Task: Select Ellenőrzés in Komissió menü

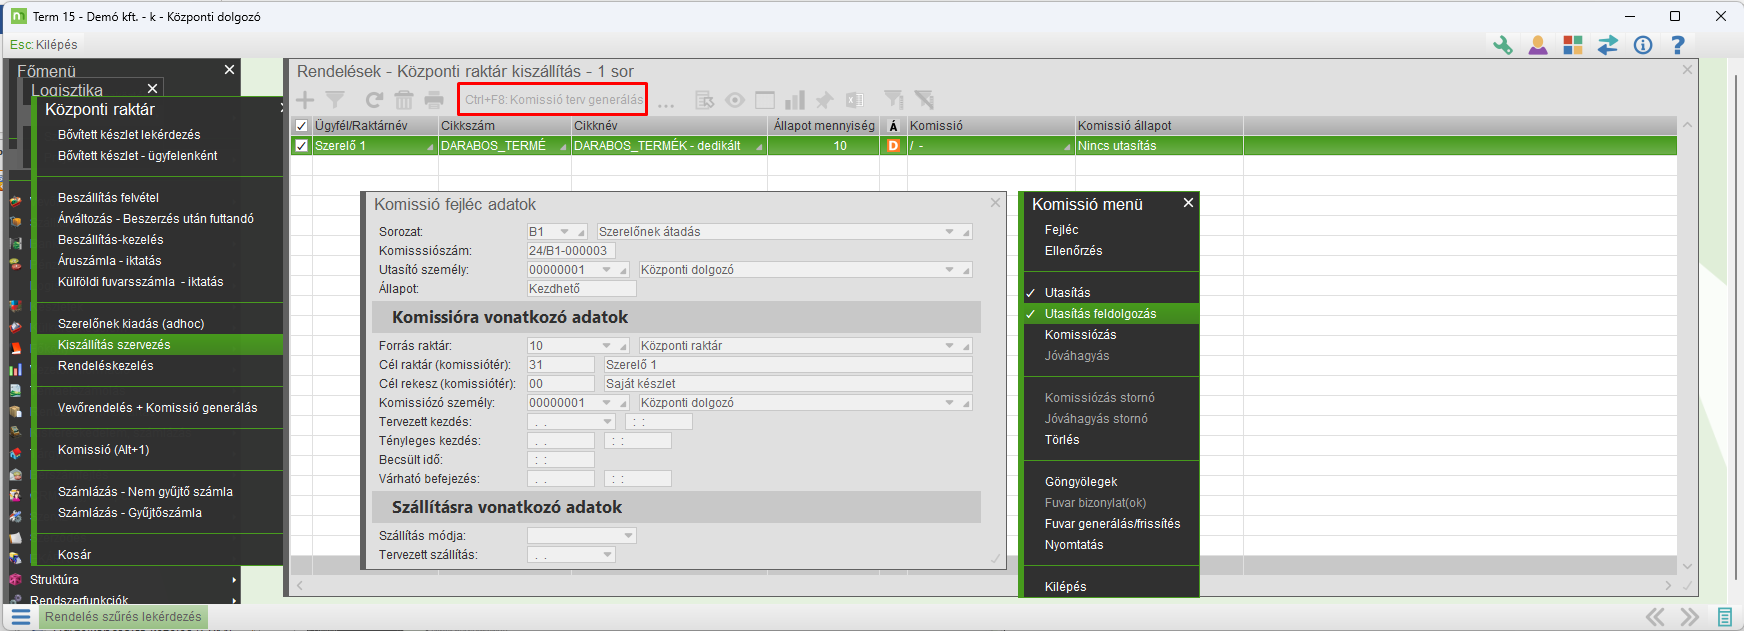Action: 1073,251
